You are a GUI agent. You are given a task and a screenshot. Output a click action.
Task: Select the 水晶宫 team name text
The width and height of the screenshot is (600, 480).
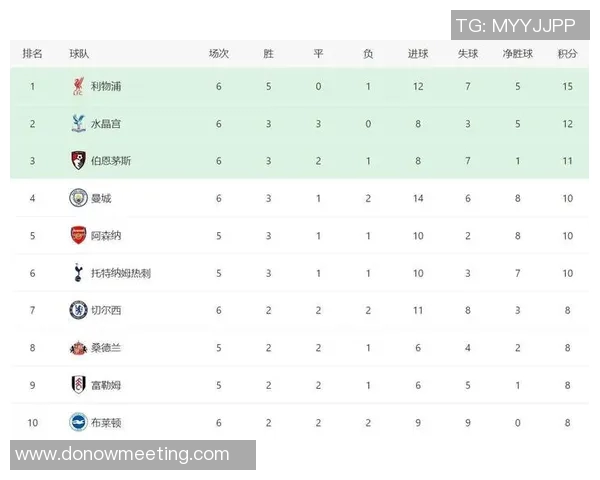pos(106,124)
